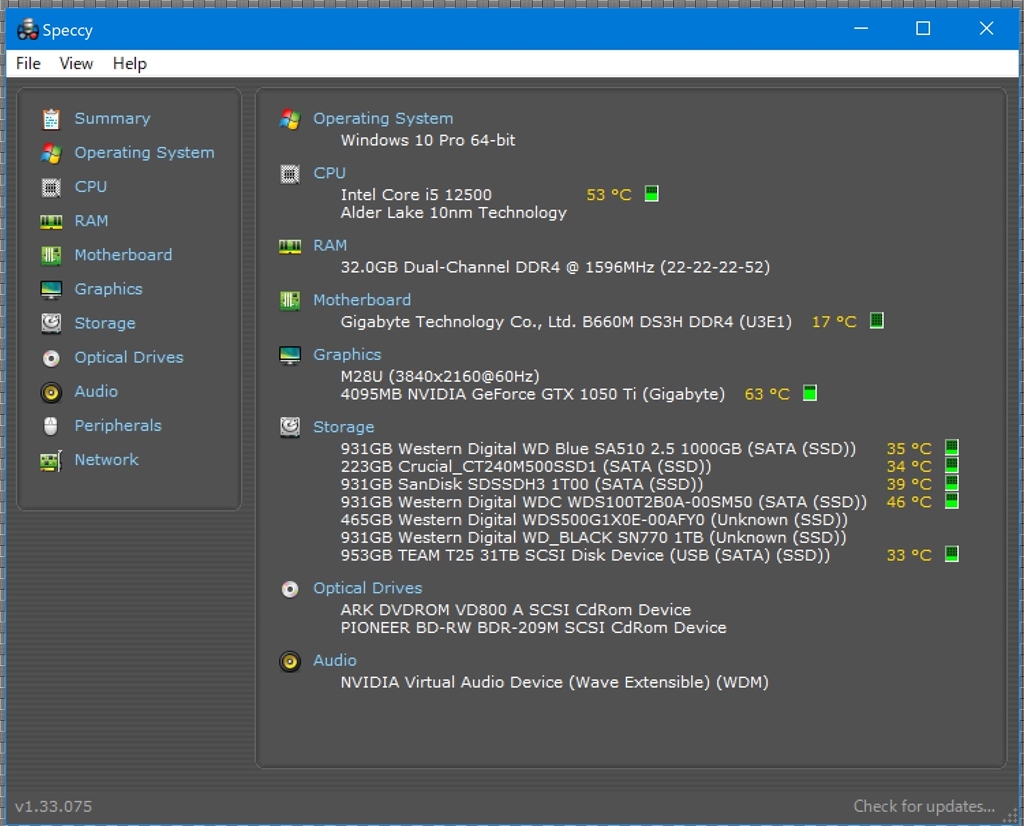Open the View menu
This screenshot has height=826, width=1024.
(76, 63)
